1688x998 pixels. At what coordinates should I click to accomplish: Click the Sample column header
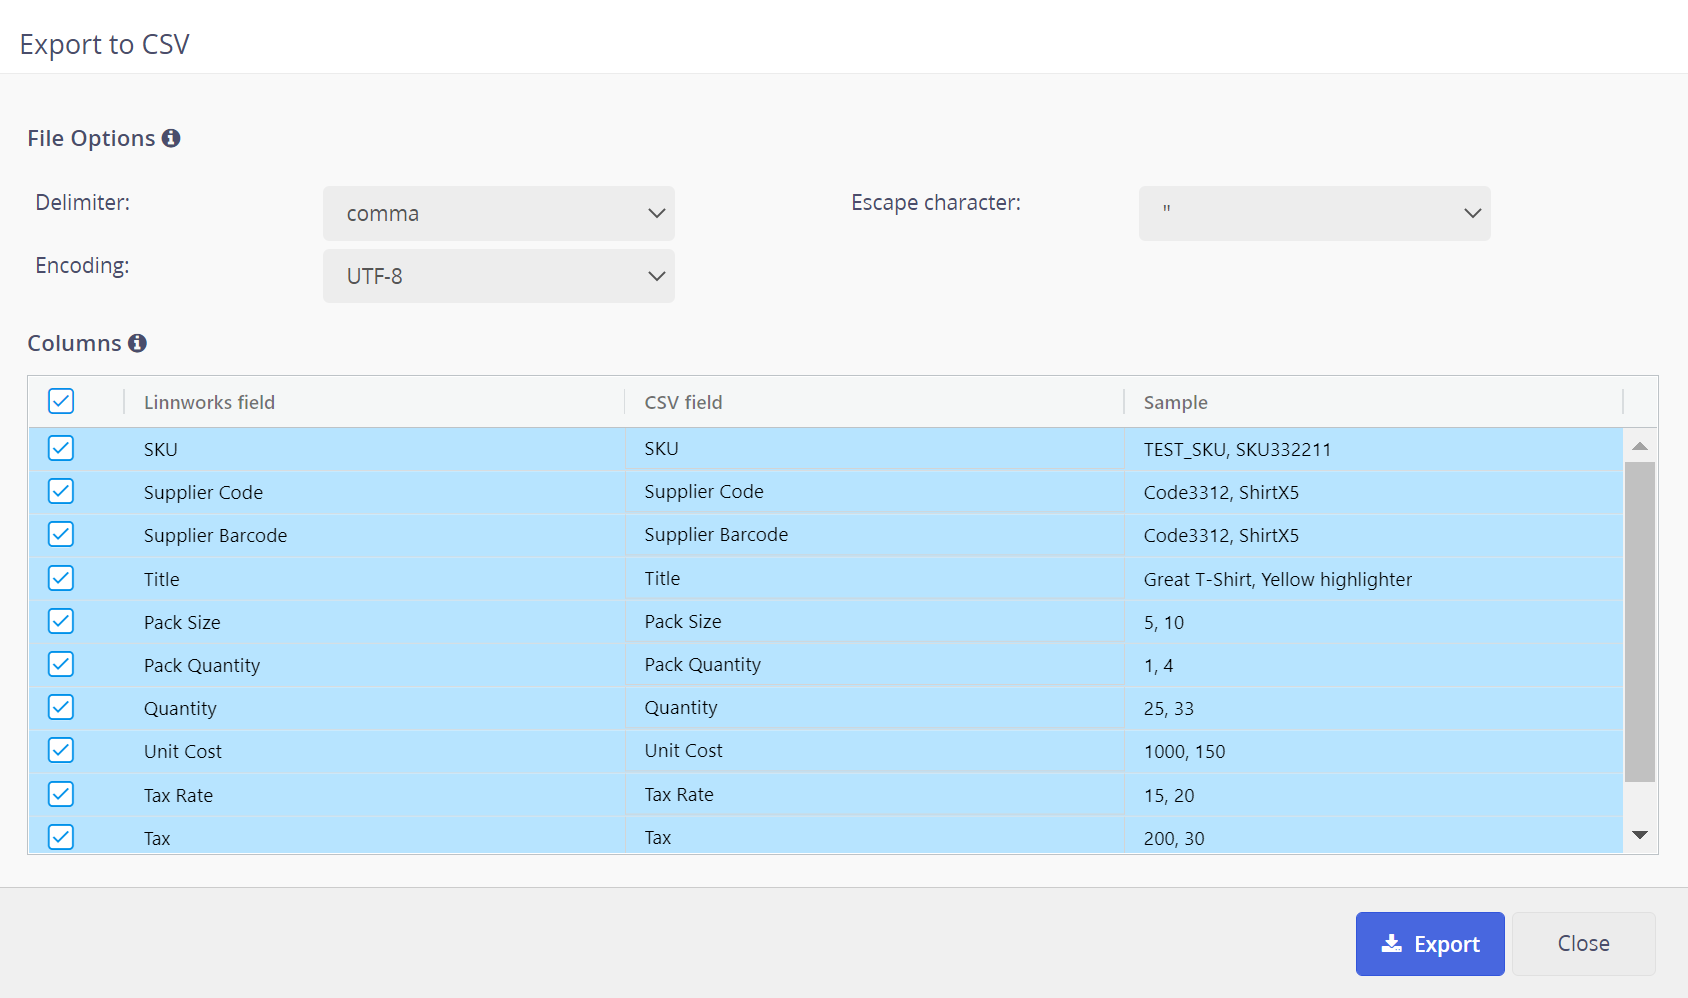1175,402
